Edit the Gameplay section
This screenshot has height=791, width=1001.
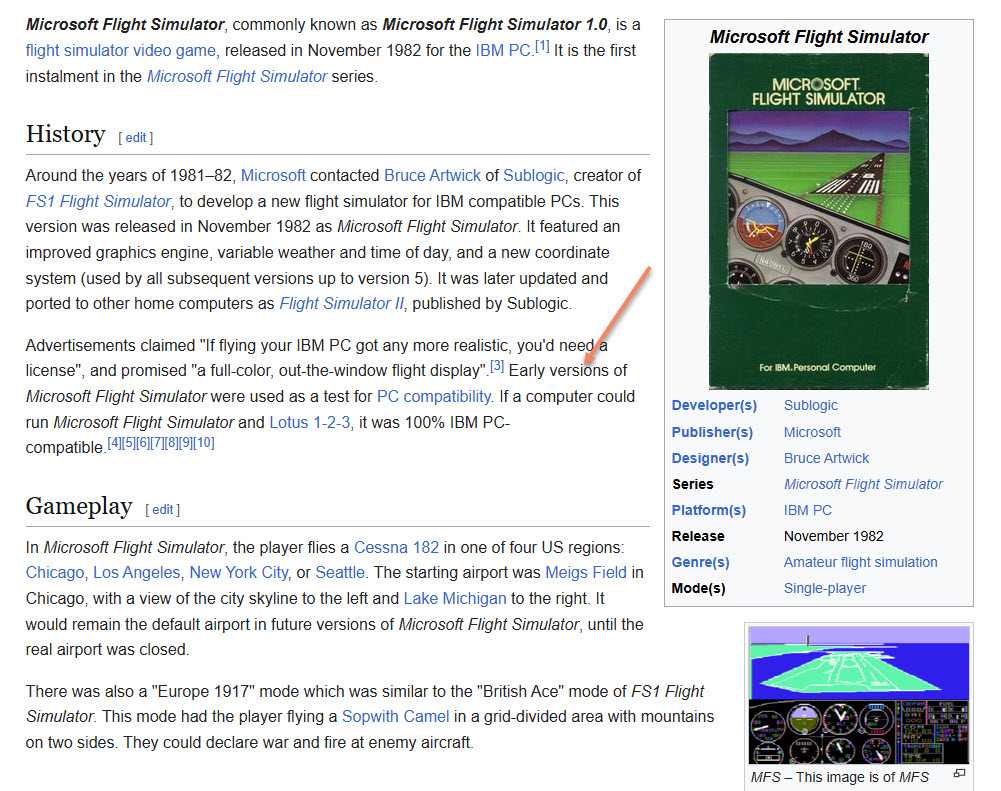163,509
